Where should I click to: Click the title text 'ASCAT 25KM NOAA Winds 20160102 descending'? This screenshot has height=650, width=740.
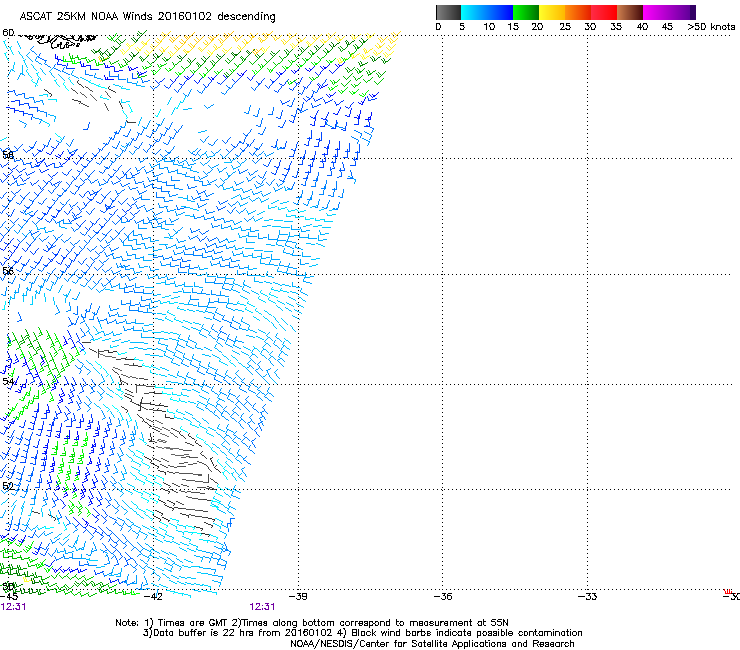click(x=148, y=17)
